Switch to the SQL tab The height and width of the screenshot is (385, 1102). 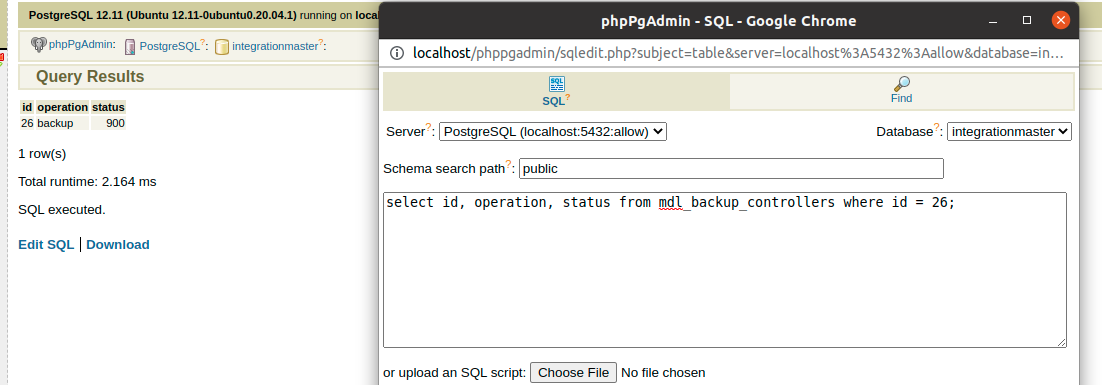(x=557, y=92)
